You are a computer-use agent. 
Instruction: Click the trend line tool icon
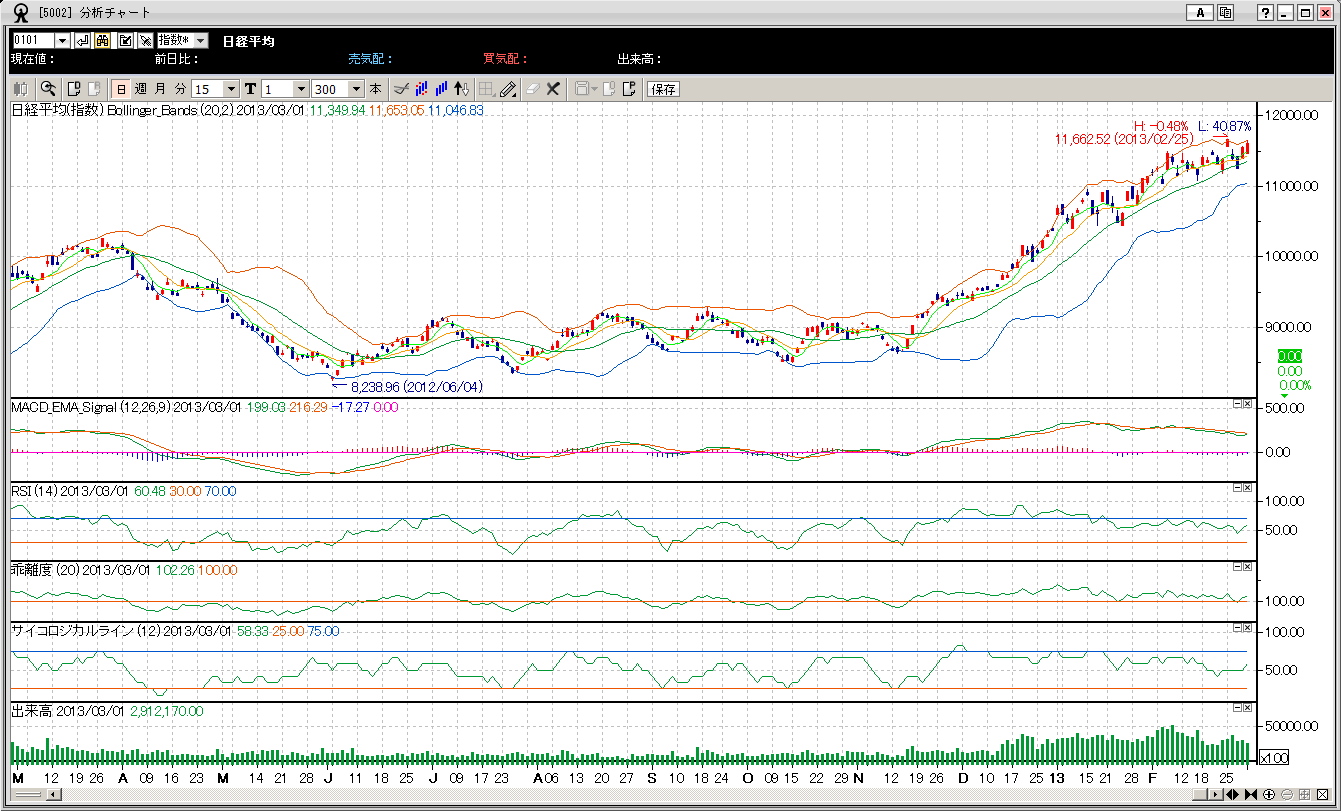(x=400, y=89)
